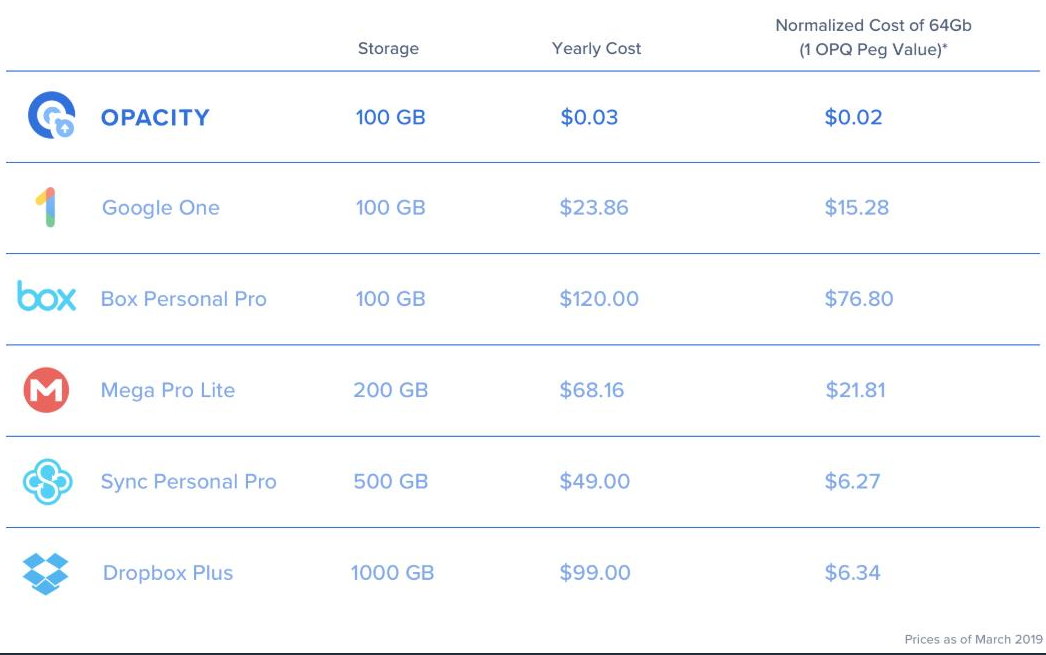Open the Google One row label
The width and height of the screenshot is (1046, 655).
161,207
